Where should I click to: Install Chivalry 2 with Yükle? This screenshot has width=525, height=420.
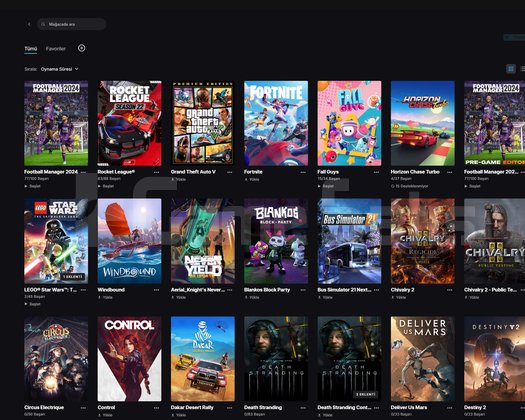pyautogui.click(x=398, y=297)
